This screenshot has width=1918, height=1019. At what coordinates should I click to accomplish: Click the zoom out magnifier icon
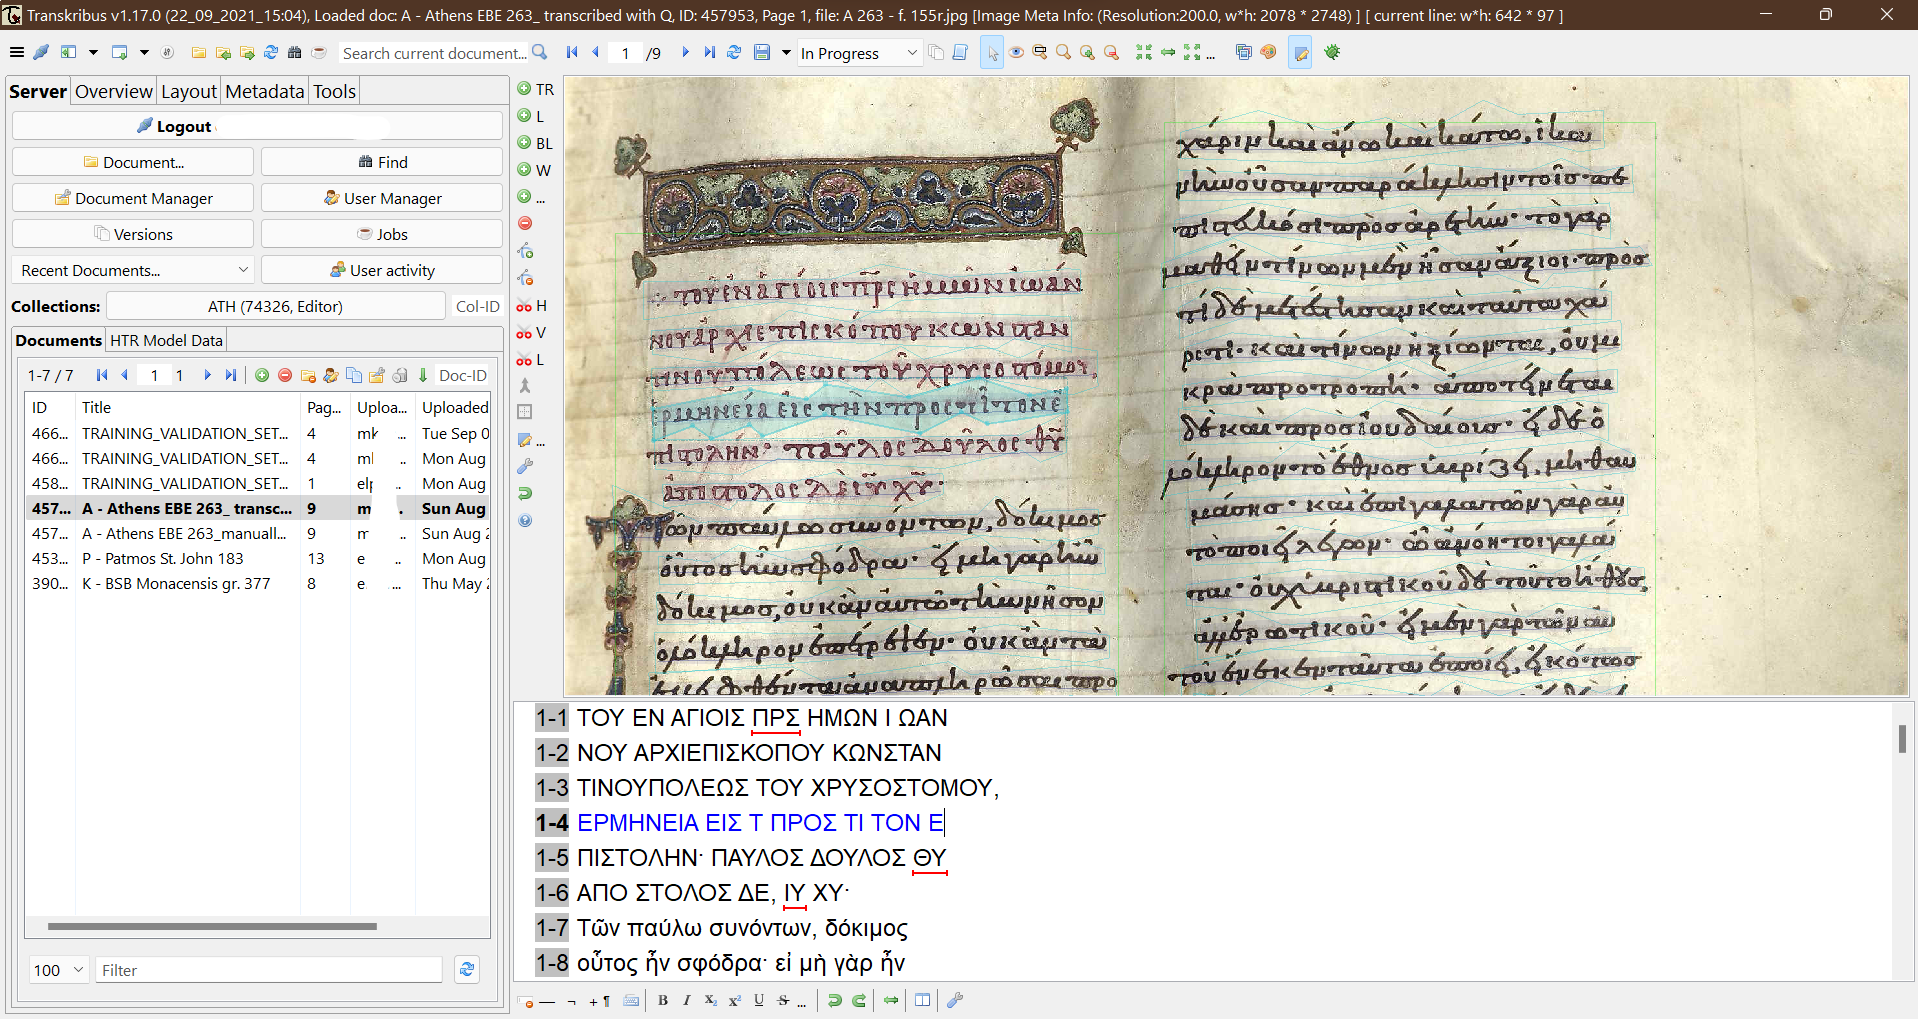pos(1111,53)
